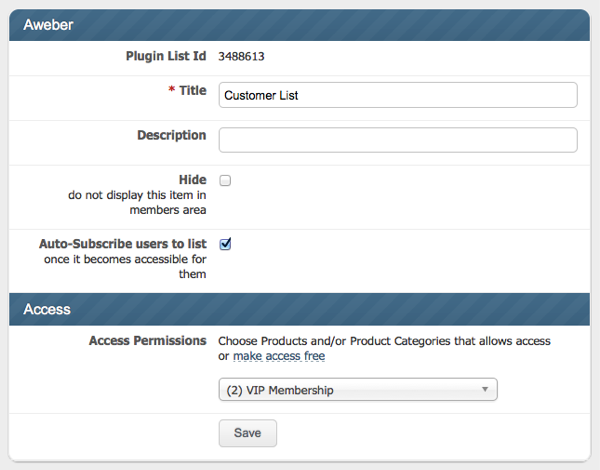
Task: Click the 'make access free' link
Action: (x=279, y=356)
